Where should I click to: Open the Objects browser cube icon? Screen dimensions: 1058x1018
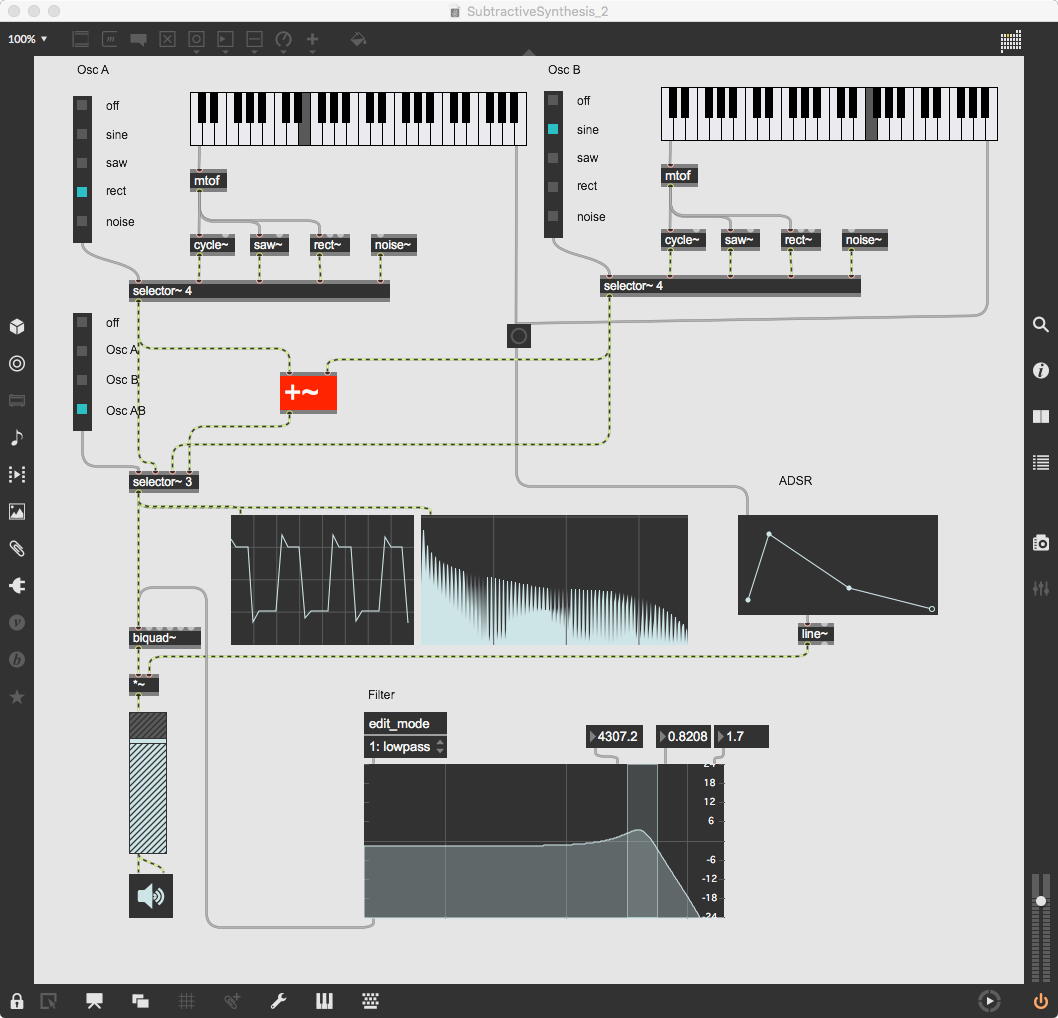pyautogui.click(x=17, y=327)
